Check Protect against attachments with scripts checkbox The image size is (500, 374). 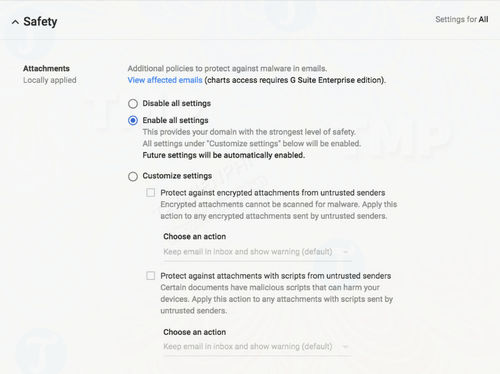151,276
